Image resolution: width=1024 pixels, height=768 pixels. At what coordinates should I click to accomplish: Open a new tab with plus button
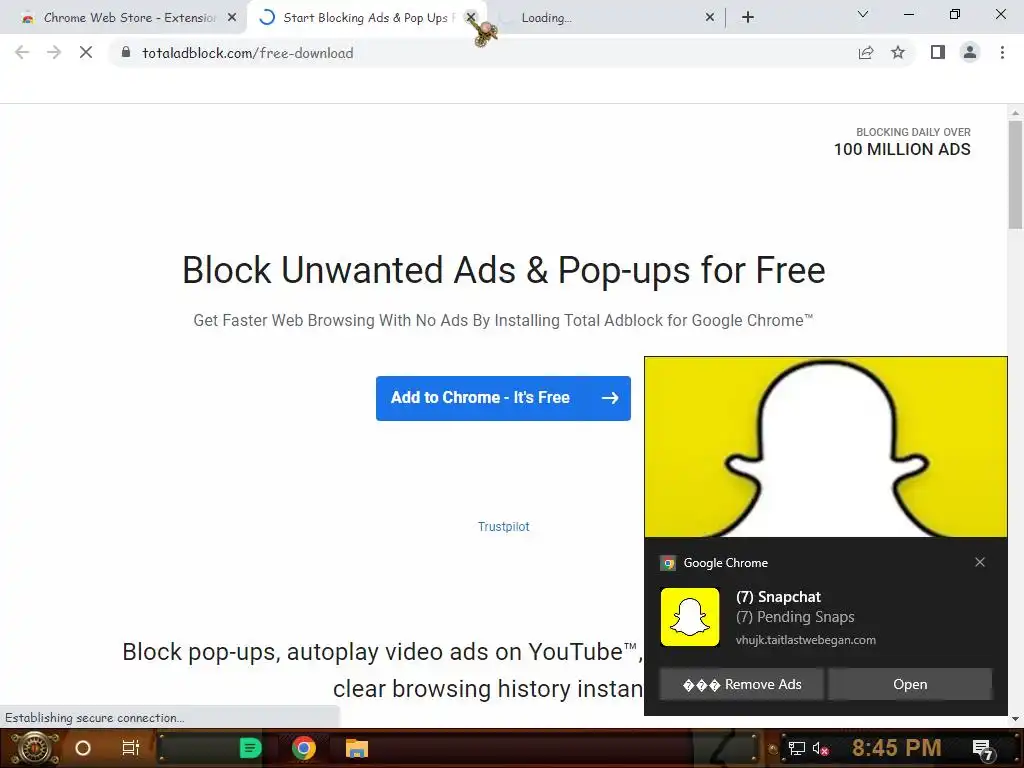coord(748,18)
